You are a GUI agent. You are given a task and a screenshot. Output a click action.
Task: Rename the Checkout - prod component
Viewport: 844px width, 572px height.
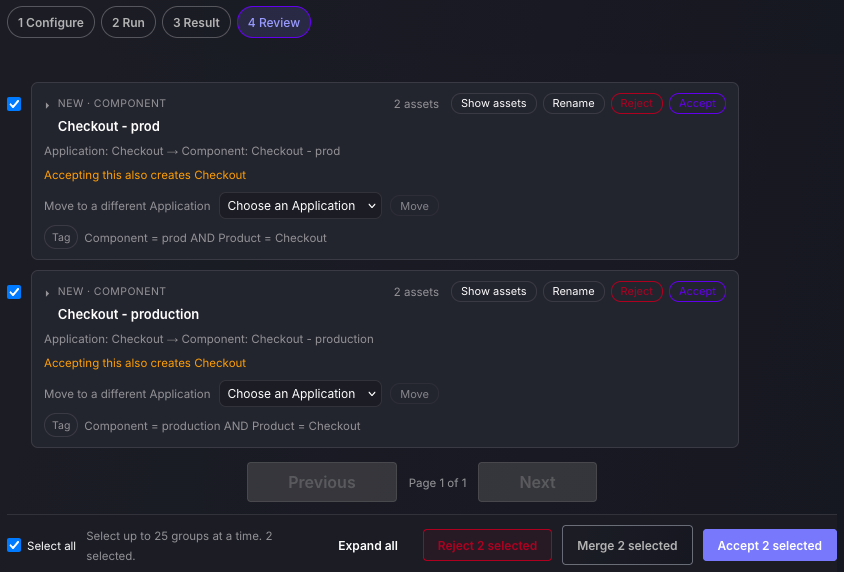click(x=573, y=103)
